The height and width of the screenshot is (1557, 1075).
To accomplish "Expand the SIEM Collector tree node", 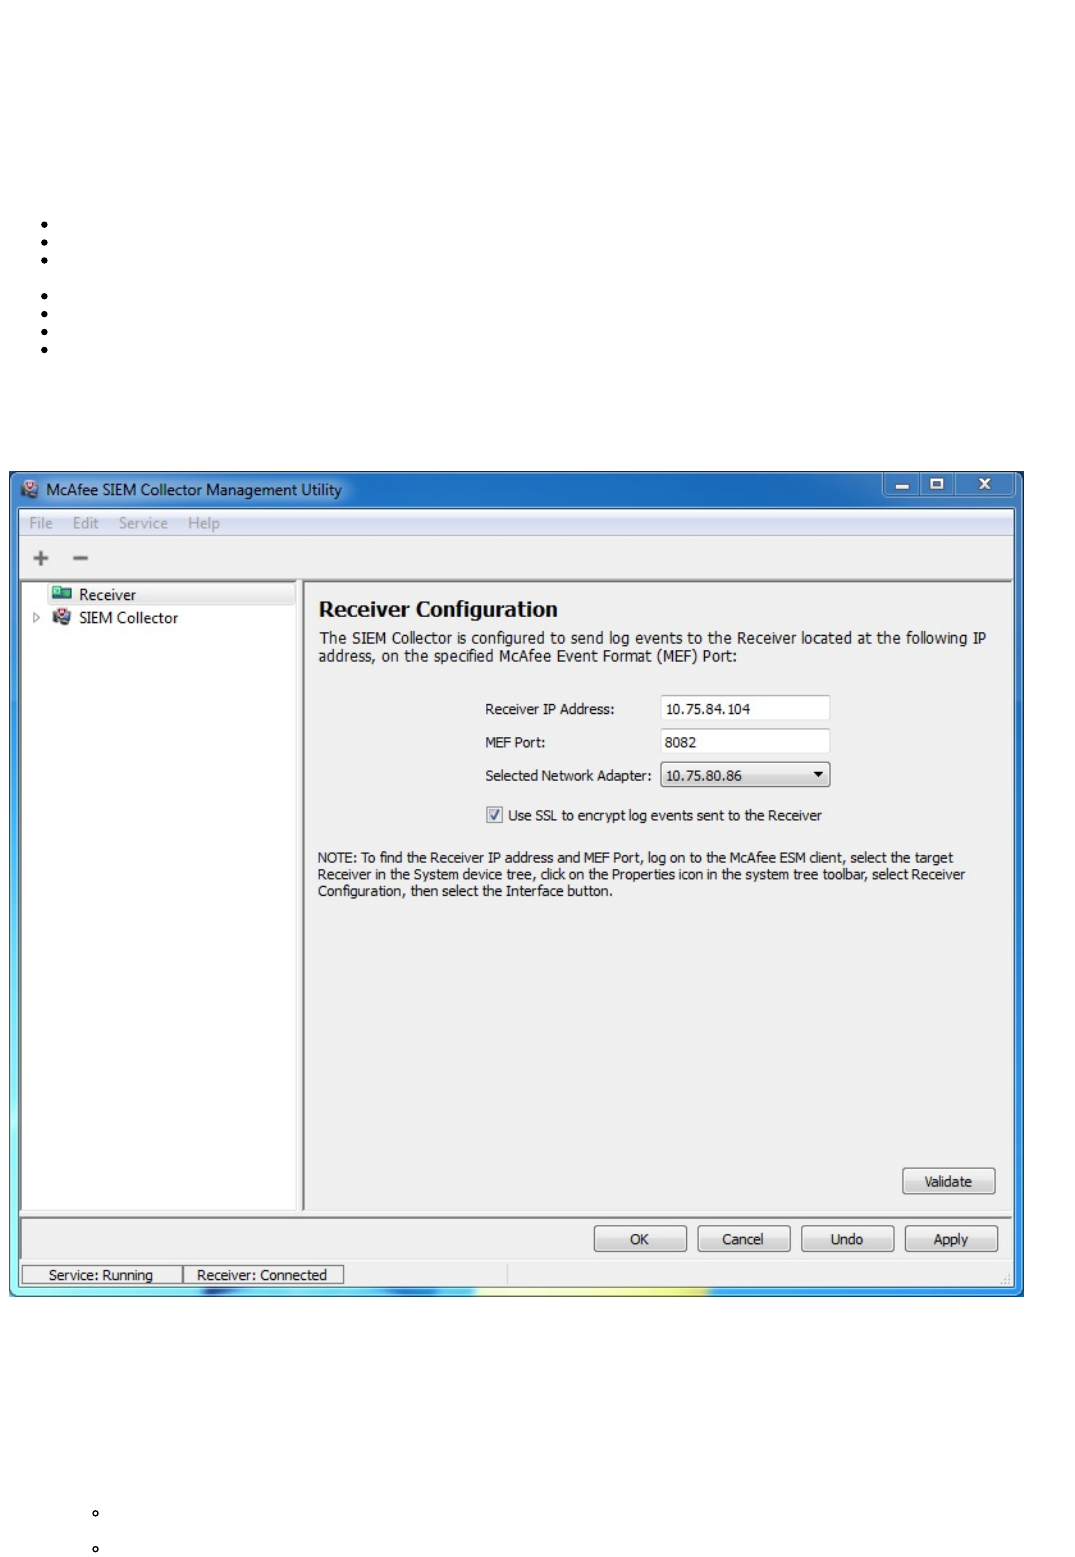I will pos(37,618).
